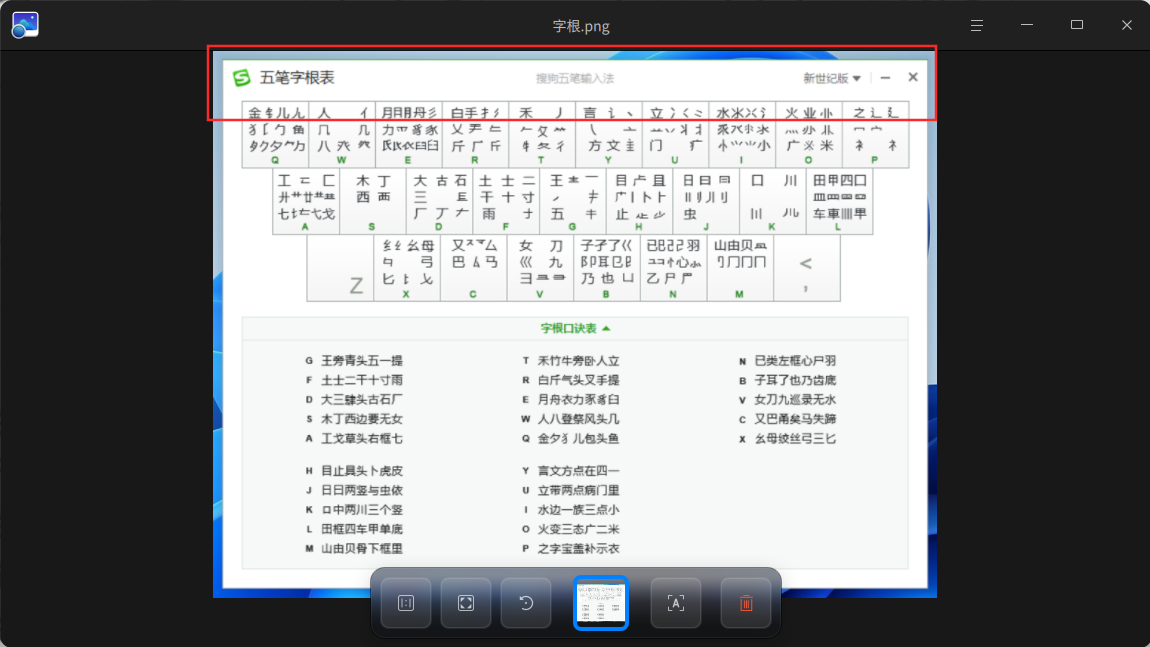Select the 字根.png thumbnail in toolbar

click(601, 603)
